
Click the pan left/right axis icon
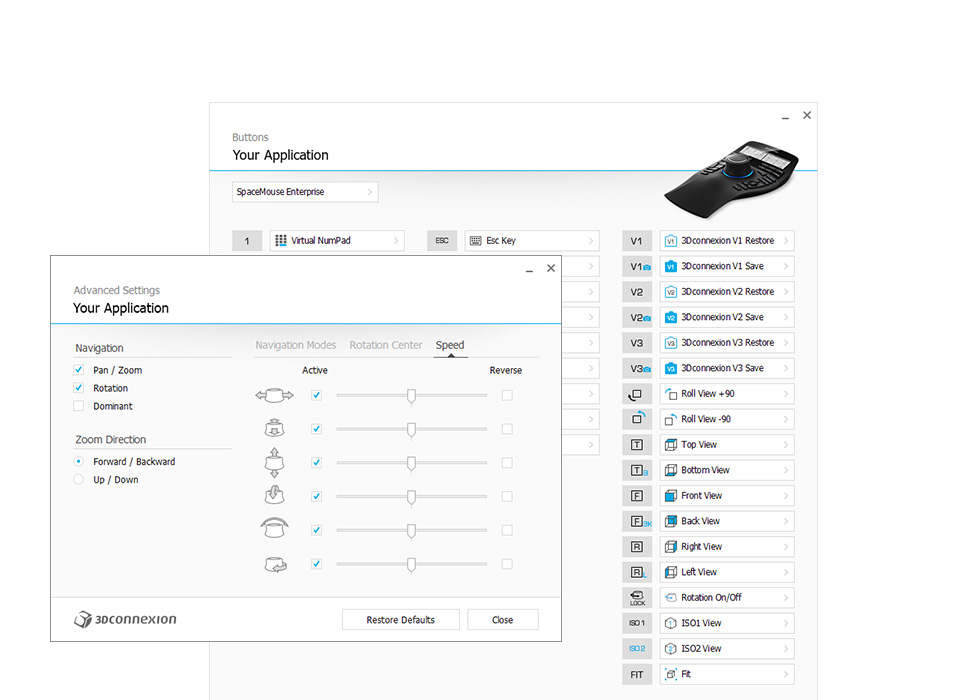coord(274,396)
